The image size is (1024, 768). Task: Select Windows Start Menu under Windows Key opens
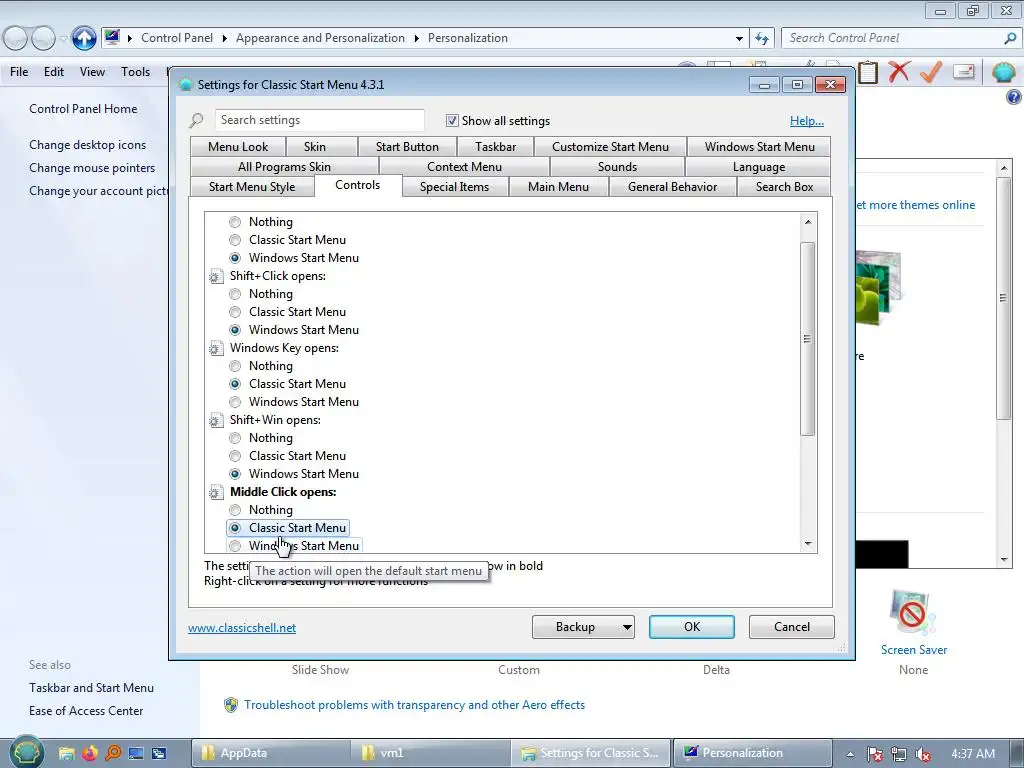(x=235, y=402)
